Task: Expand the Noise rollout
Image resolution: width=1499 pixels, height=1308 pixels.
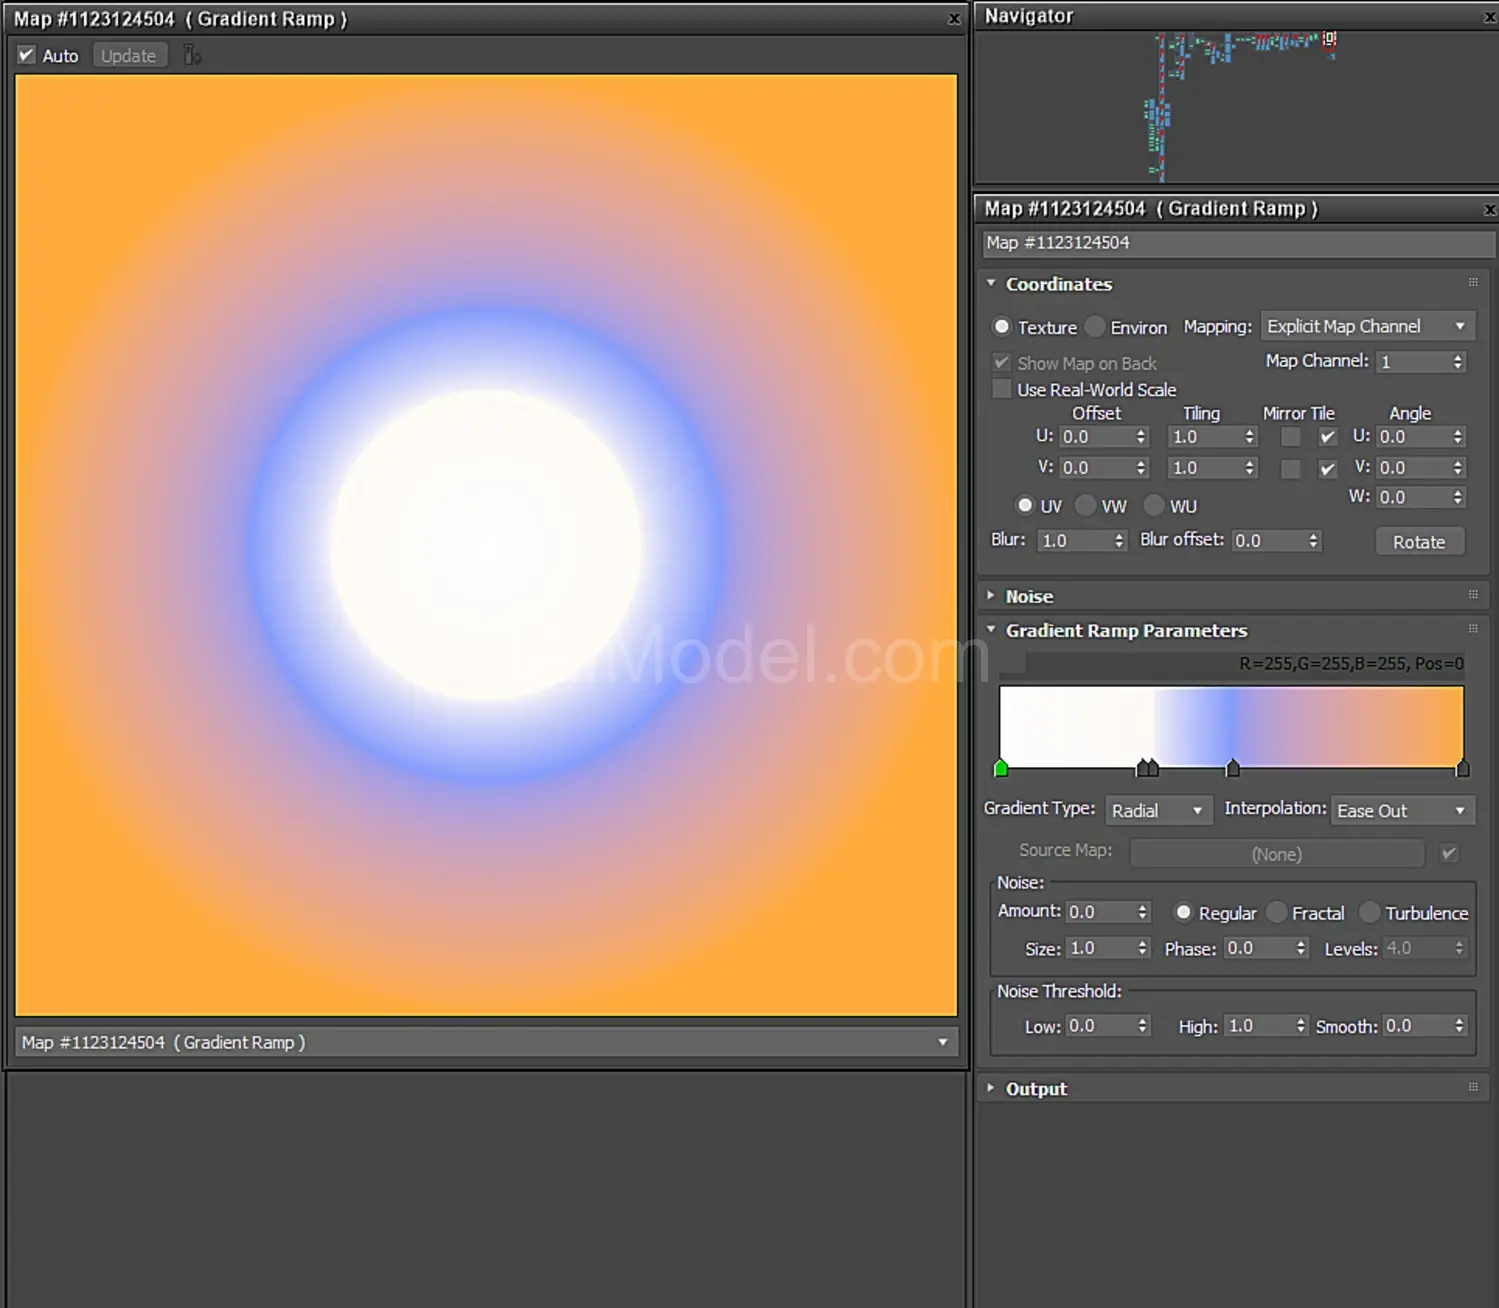Action: click(x=991, y=595)
